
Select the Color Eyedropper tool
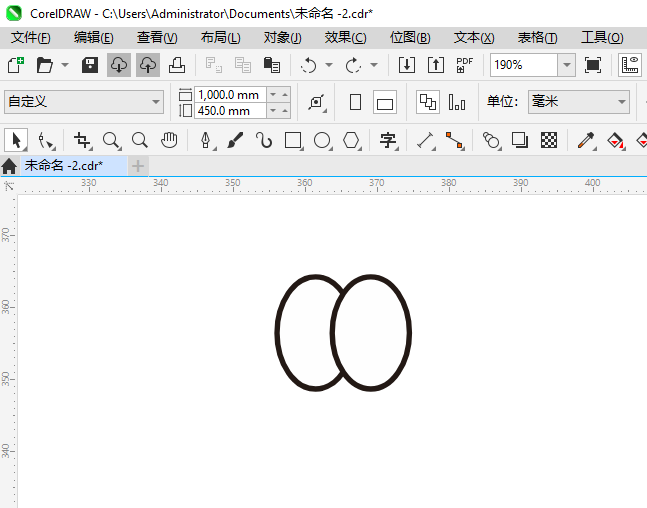click(x=586, y=140)
